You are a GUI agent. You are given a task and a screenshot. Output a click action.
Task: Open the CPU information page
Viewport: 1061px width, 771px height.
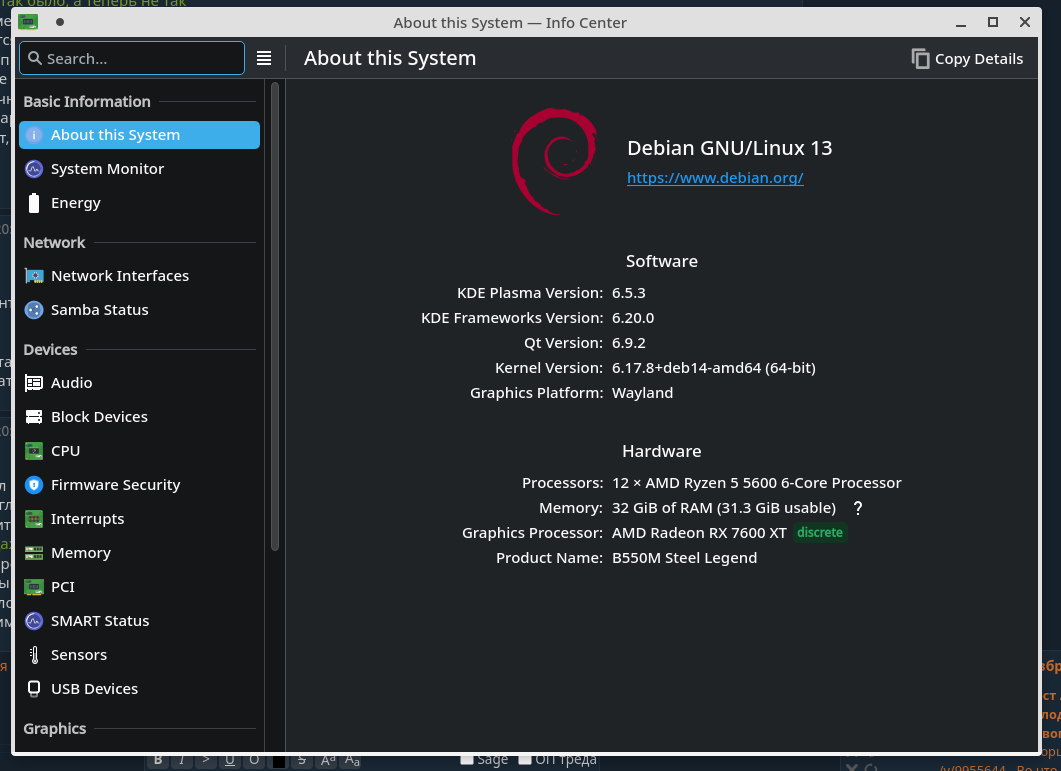click(139, 450)
